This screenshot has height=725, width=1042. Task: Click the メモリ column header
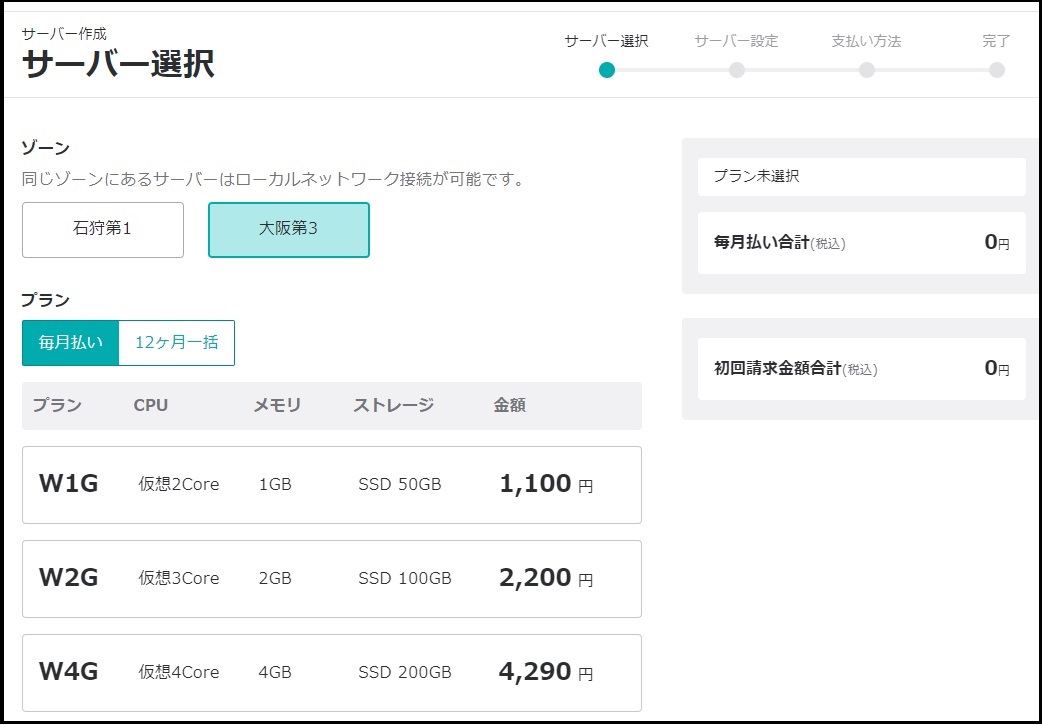(277, 405)
